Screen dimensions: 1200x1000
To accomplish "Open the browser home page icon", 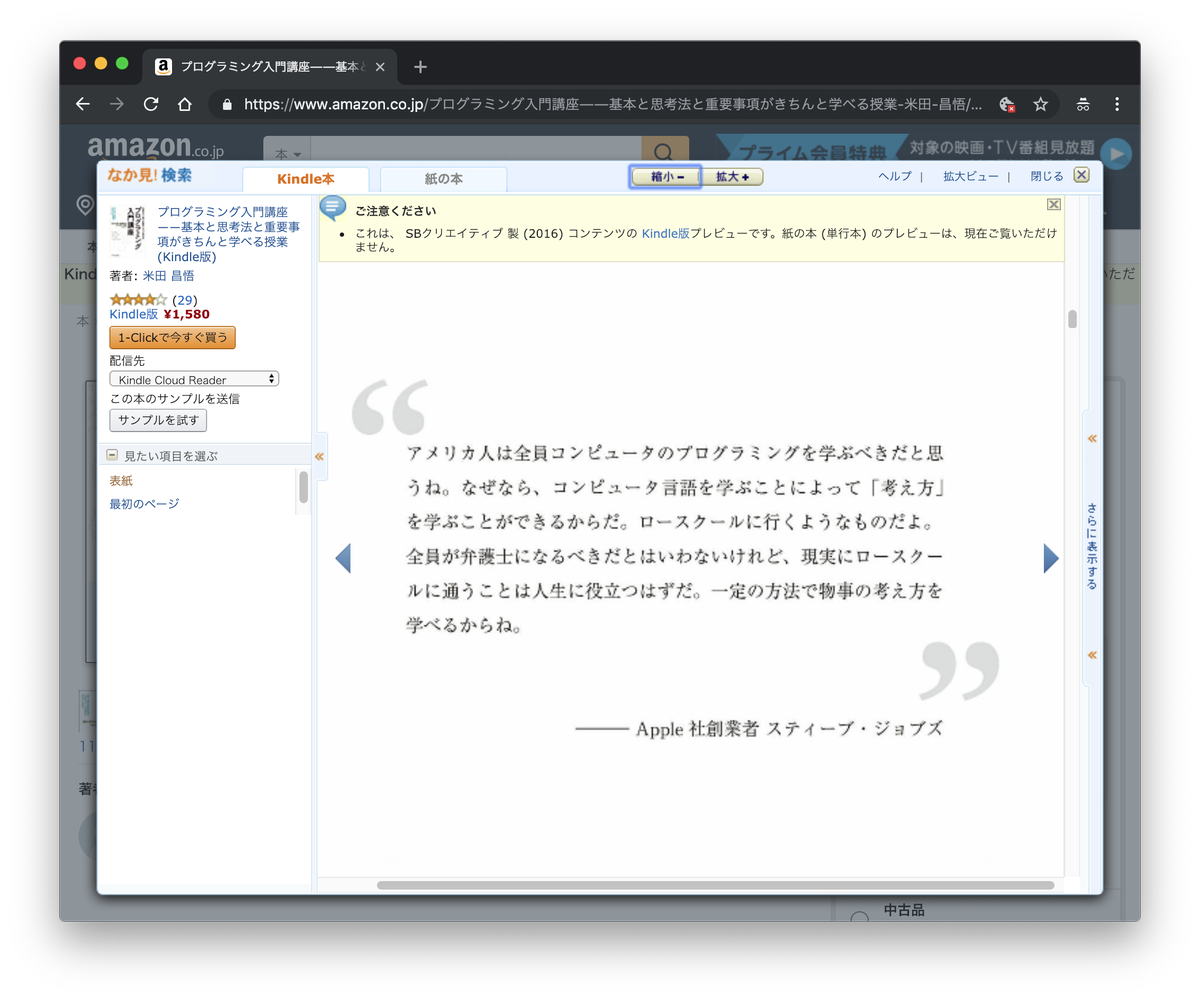I will (x=185, y=104).
